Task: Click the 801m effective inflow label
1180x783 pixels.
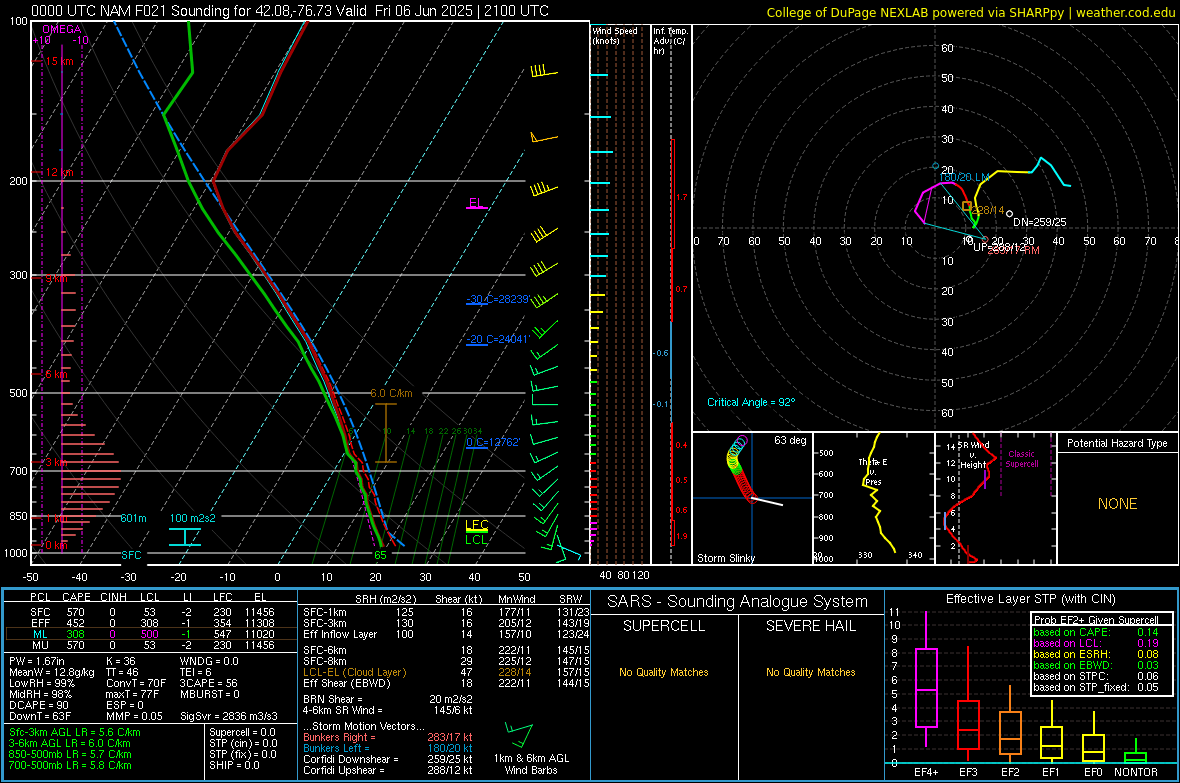Action: pyautogui.click(x=133, y=518)
